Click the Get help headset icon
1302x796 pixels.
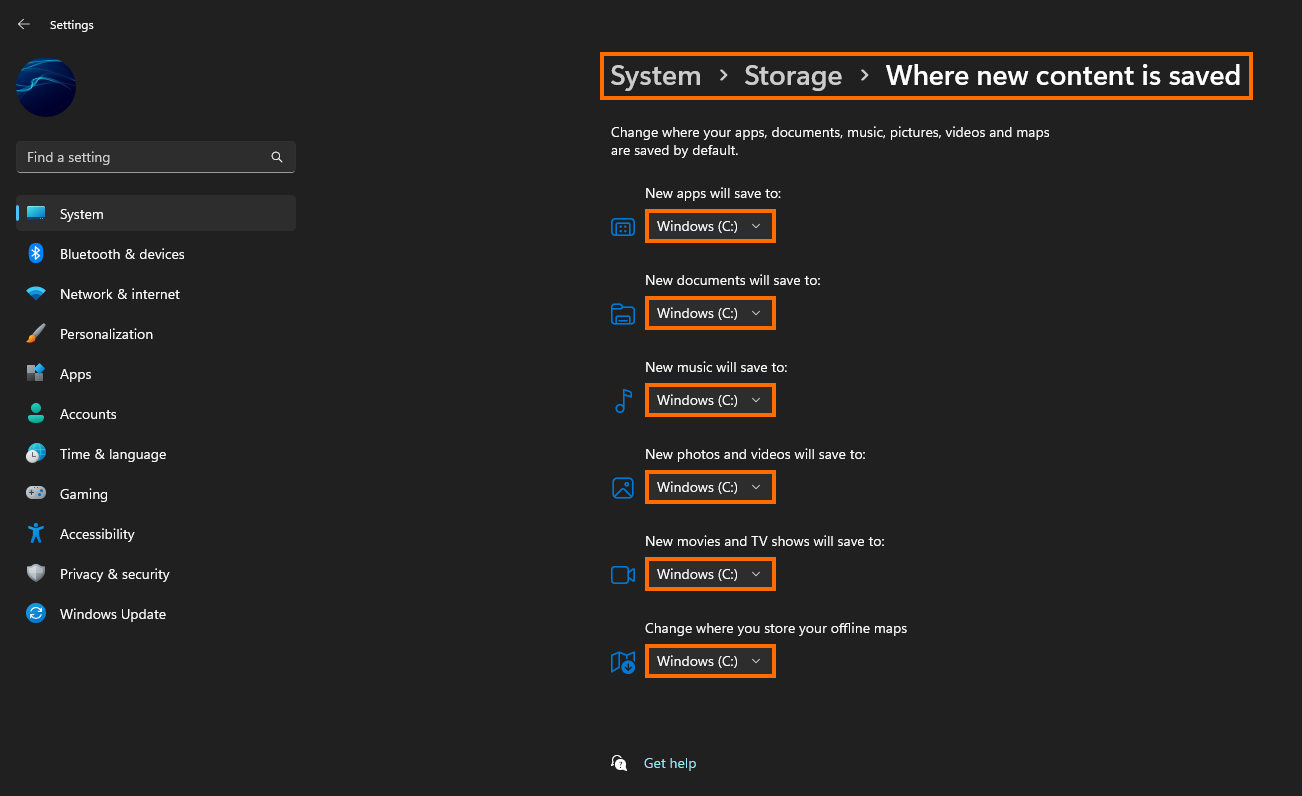(x=619, y=763)
